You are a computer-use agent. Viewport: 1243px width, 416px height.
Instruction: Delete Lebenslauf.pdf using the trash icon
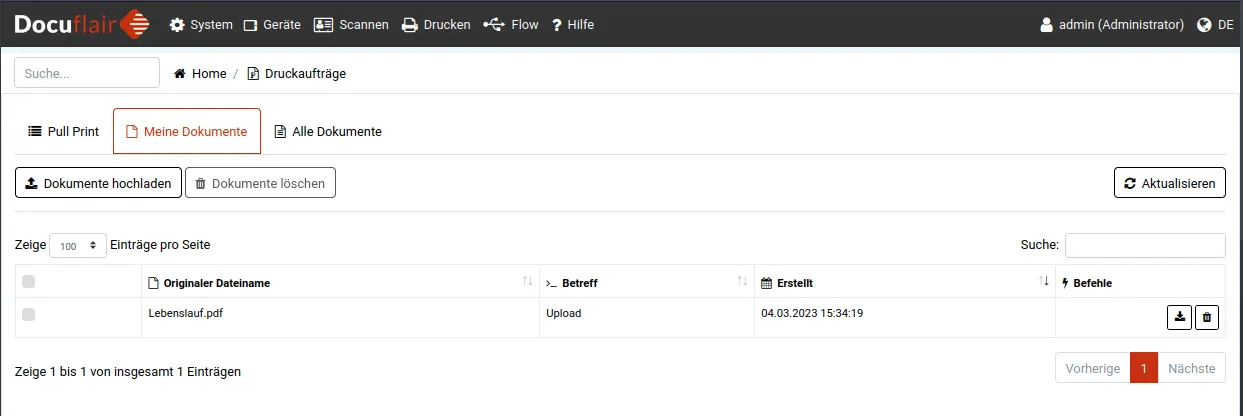tap(1207, 317)
